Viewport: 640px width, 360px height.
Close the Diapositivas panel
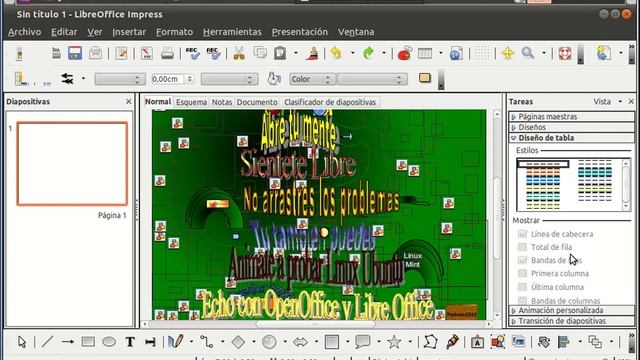pos(129,101)
